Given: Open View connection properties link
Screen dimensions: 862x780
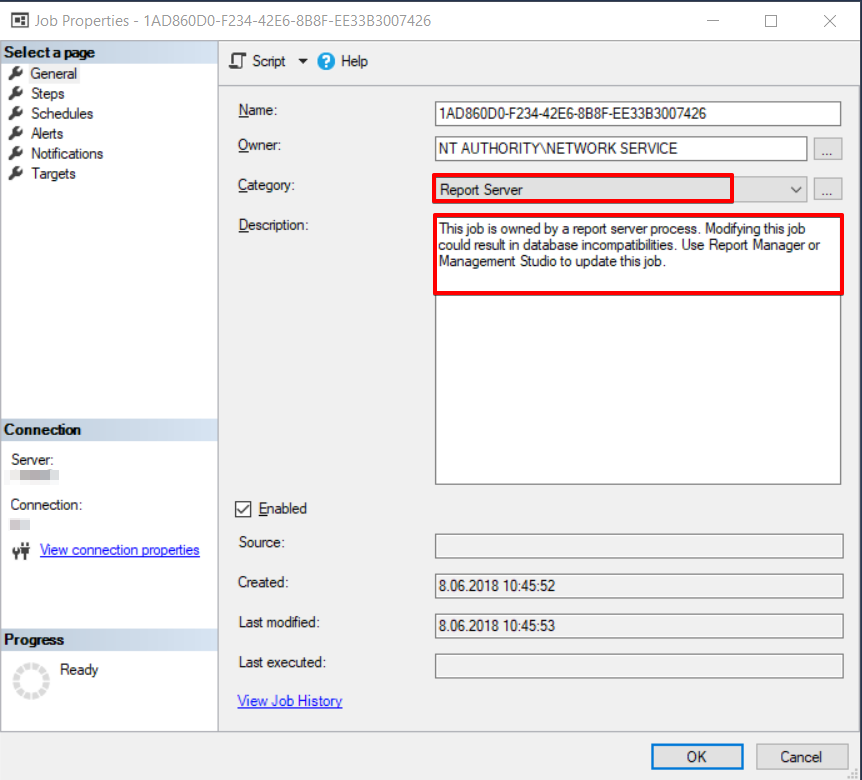Looking at the screenshot, I should coord(119,550).
